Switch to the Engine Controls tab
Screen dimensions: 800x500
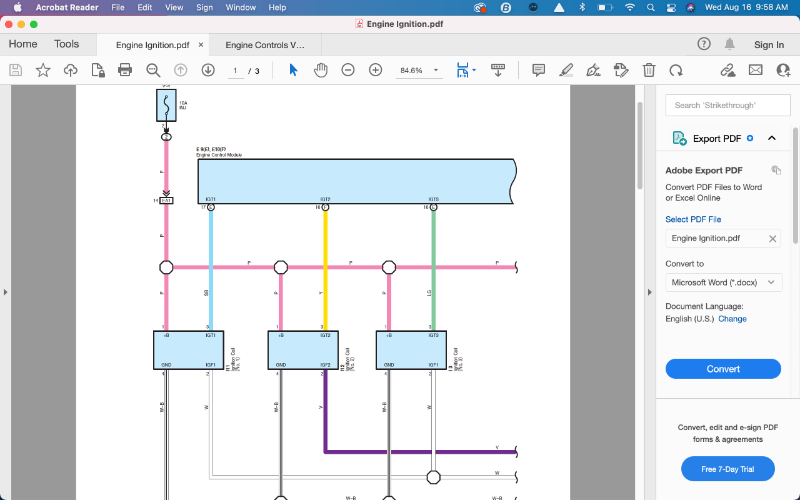(264, 45)
